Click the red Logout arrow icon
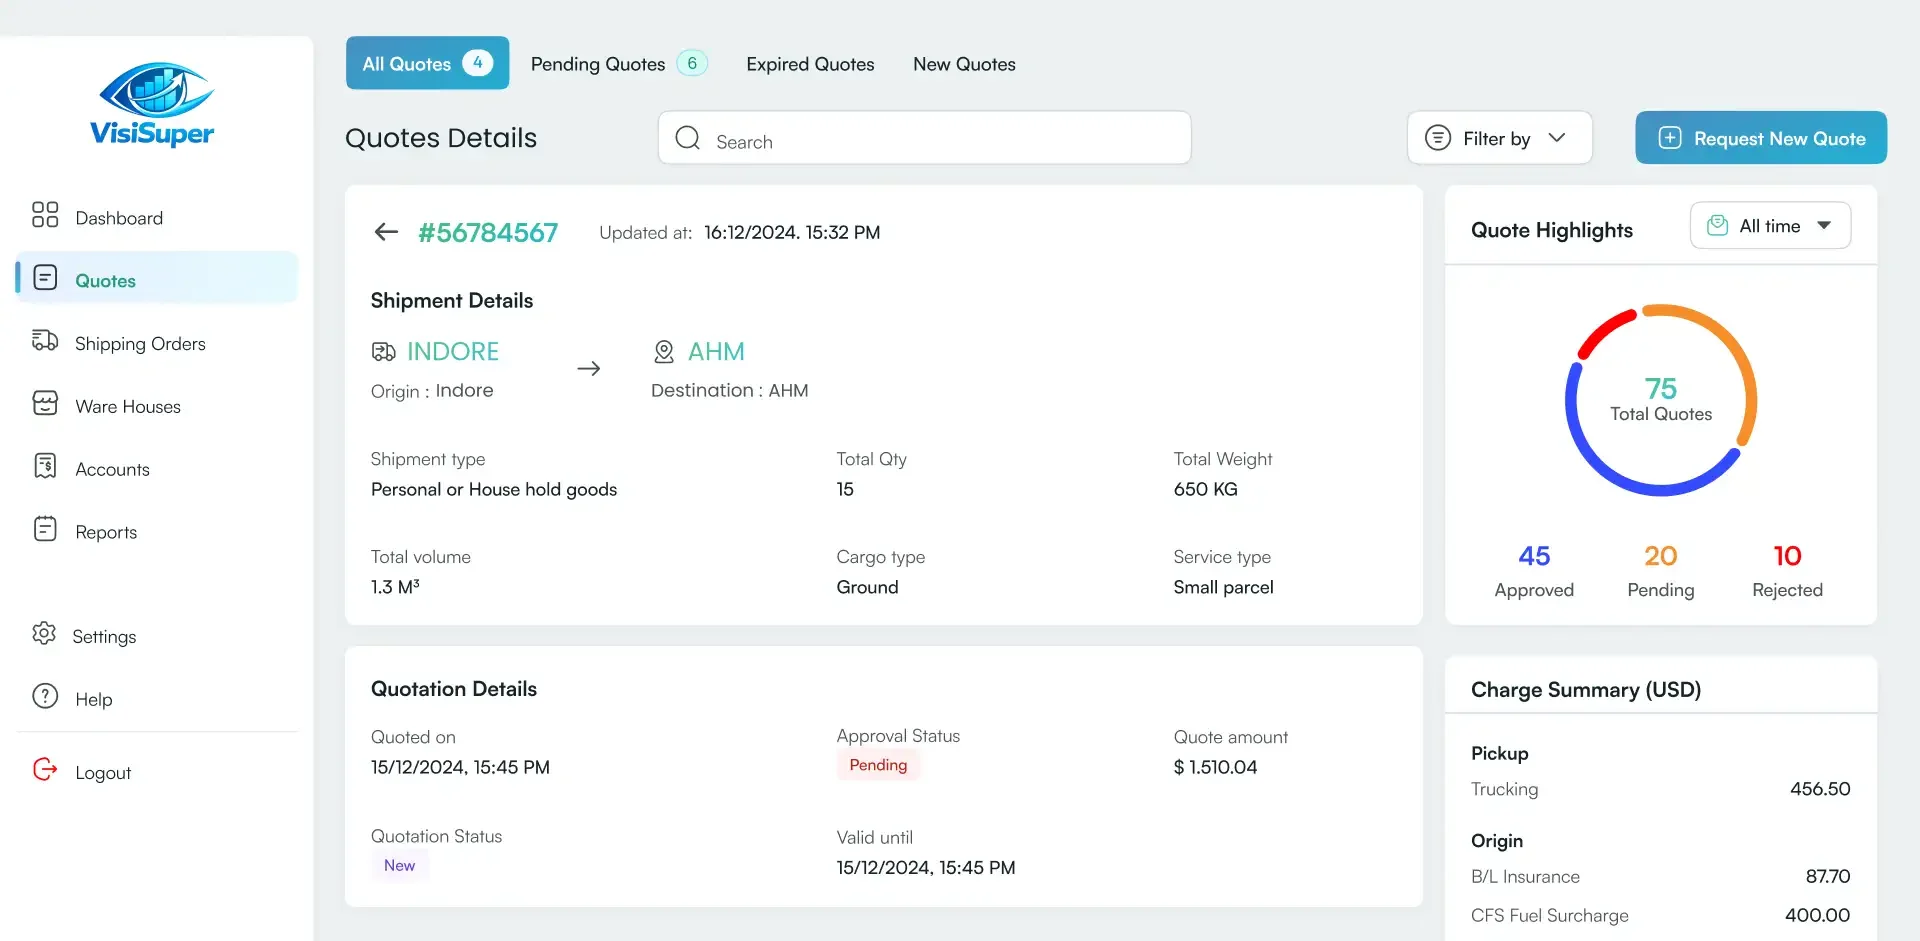 click(x=45, y=769)
